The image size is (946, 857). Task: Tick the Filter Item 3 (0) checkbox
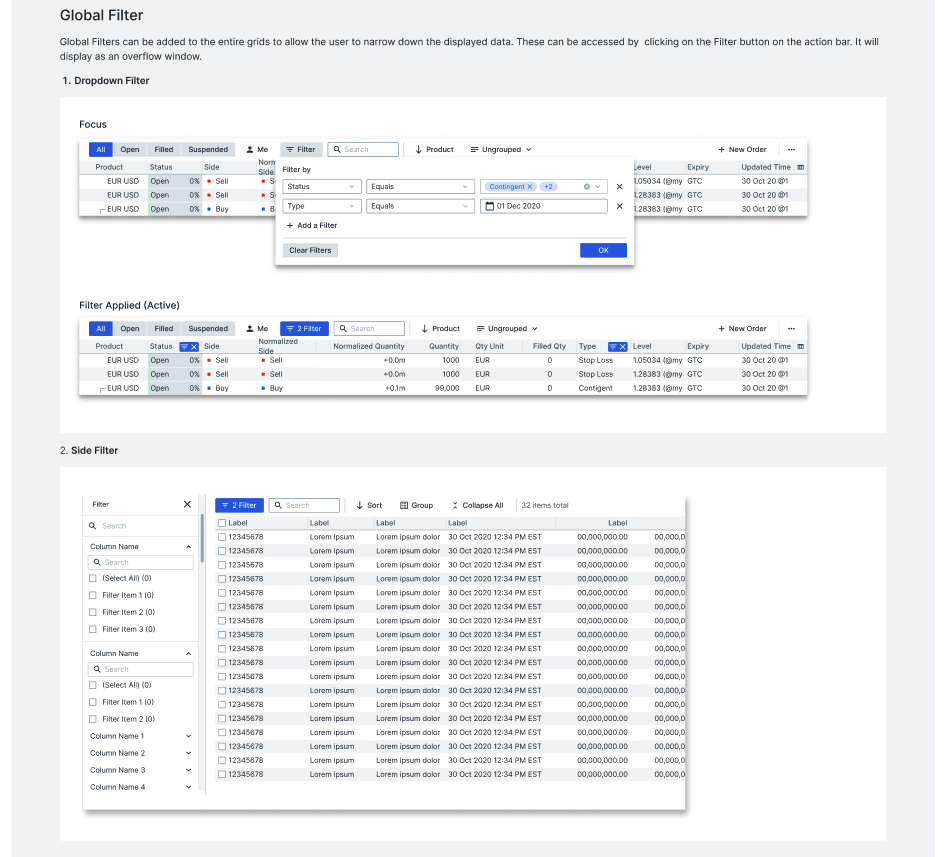click(x=93, y=629)
